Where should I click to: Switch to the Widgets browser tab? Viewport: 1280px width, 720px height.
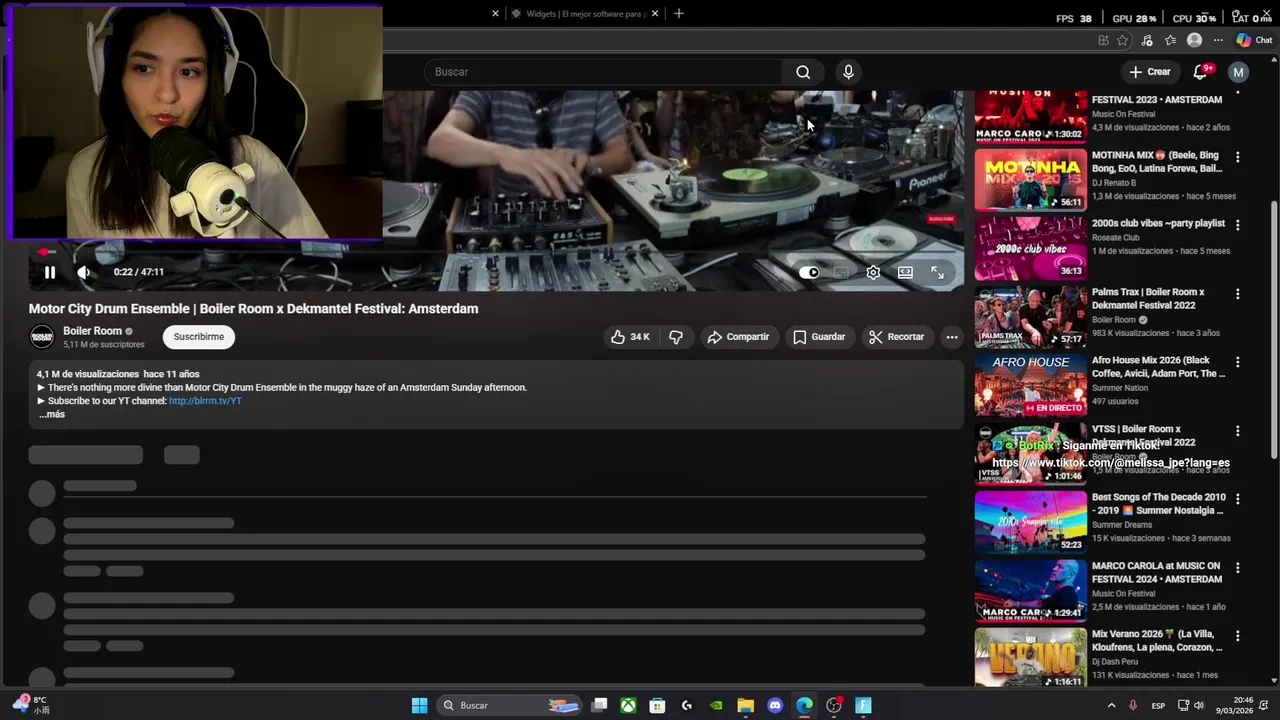point(584,14)
